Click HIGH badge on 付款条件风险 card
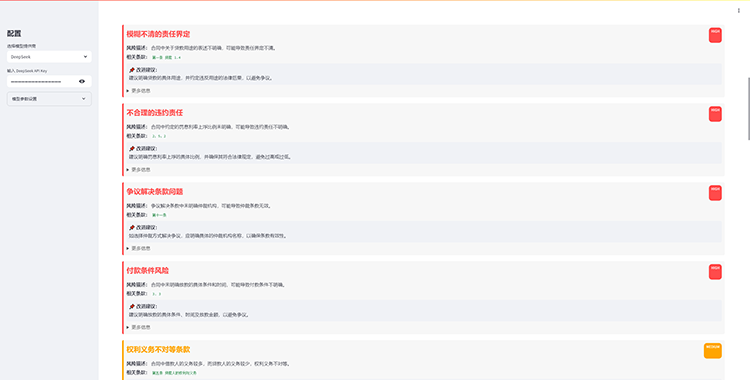The width and height of the screenshot is (750, 380). (715, 272)
